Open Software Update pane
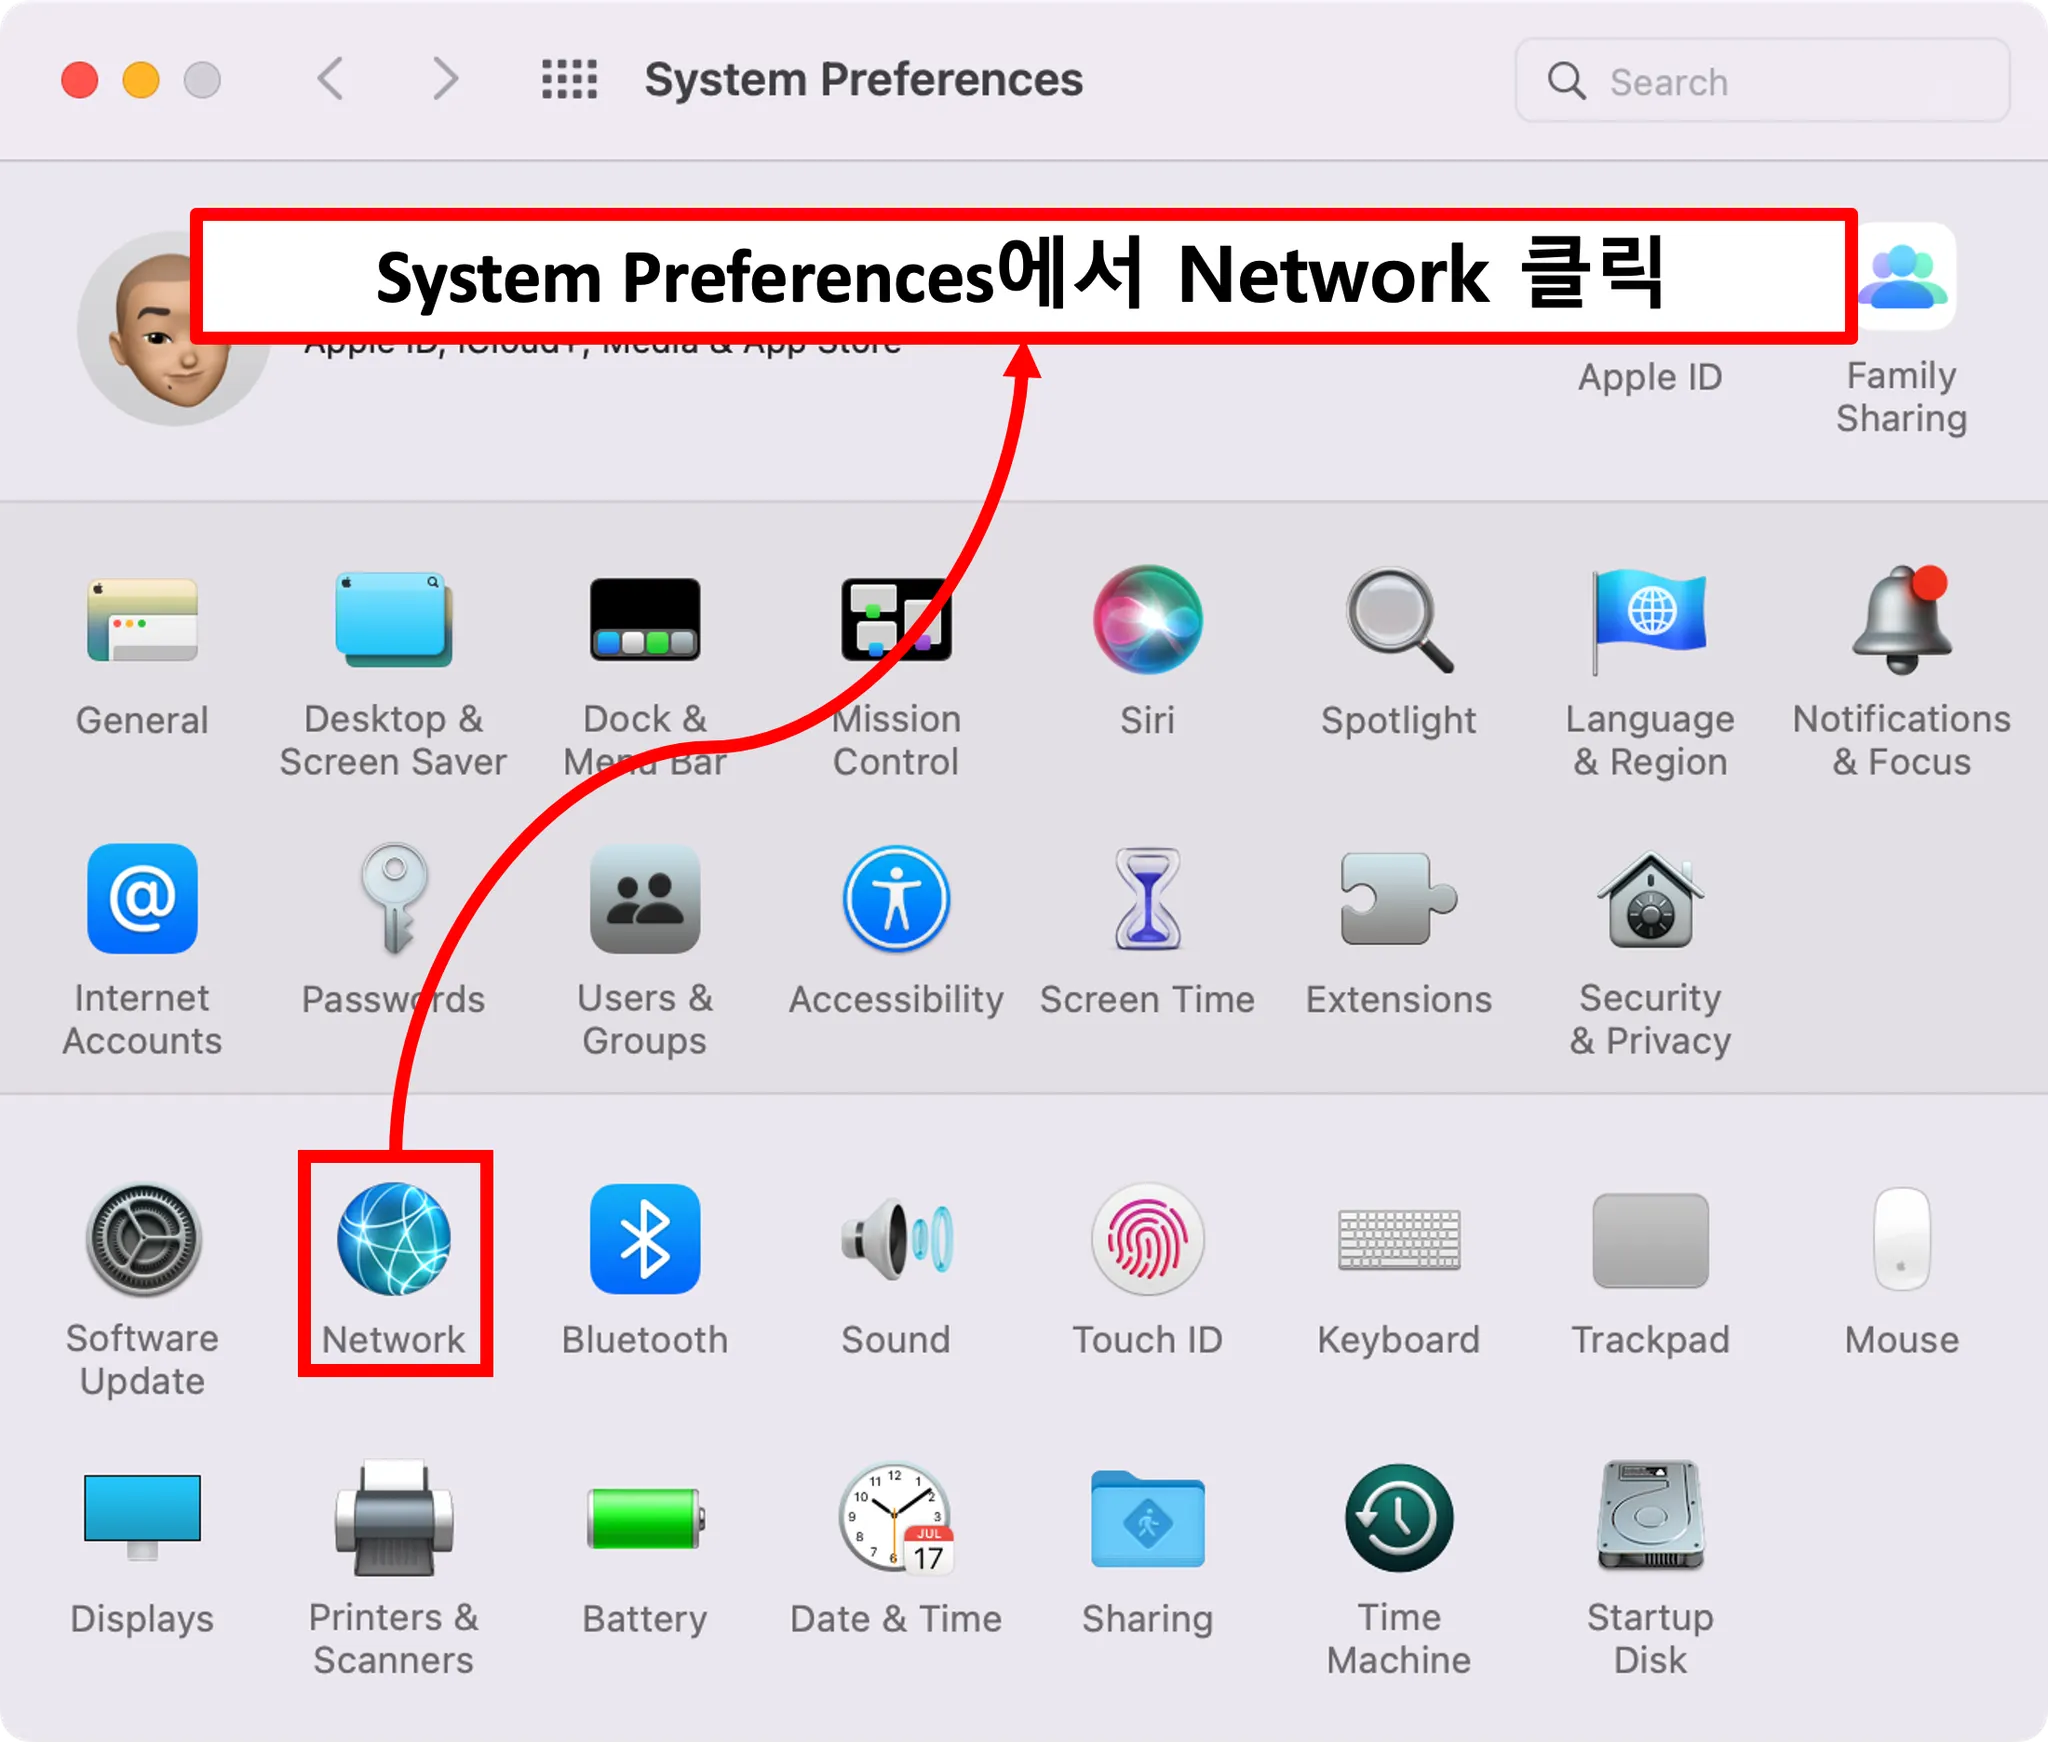This screenshot has width=2048, height=1745. click(143, 1240)
